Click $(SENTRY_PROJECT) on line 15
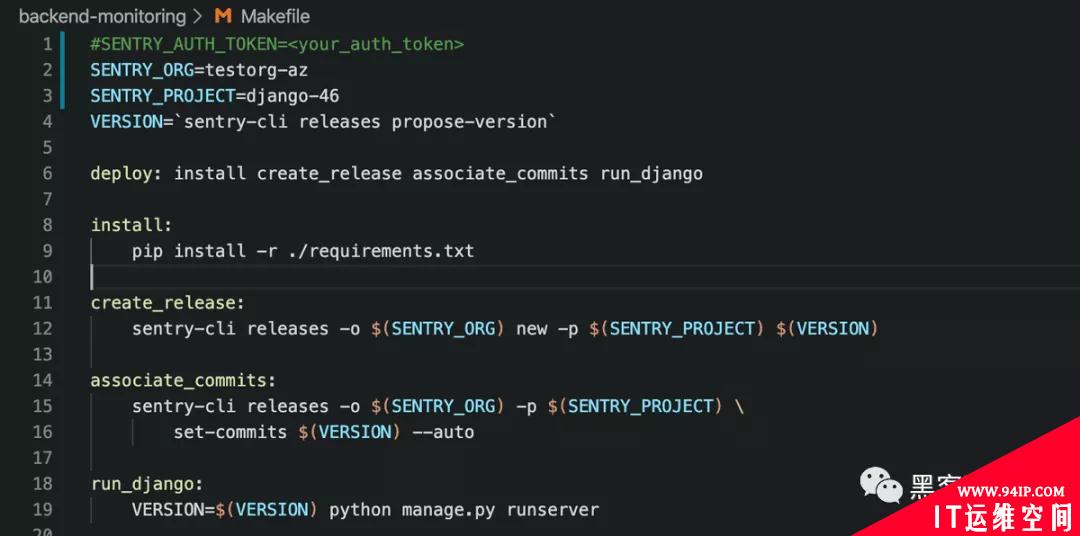Screen dimensions: 1080x536 click(636, 406)
